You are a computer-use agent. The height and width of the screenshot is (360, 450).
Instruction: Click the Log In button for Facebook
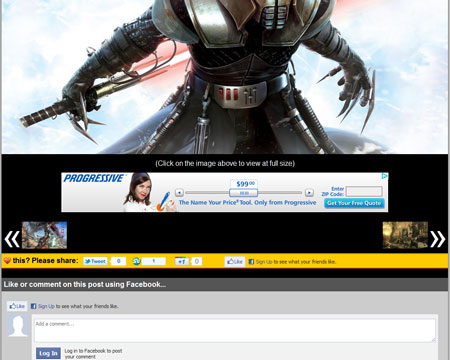pyautogui.click(x=48, y=353)
